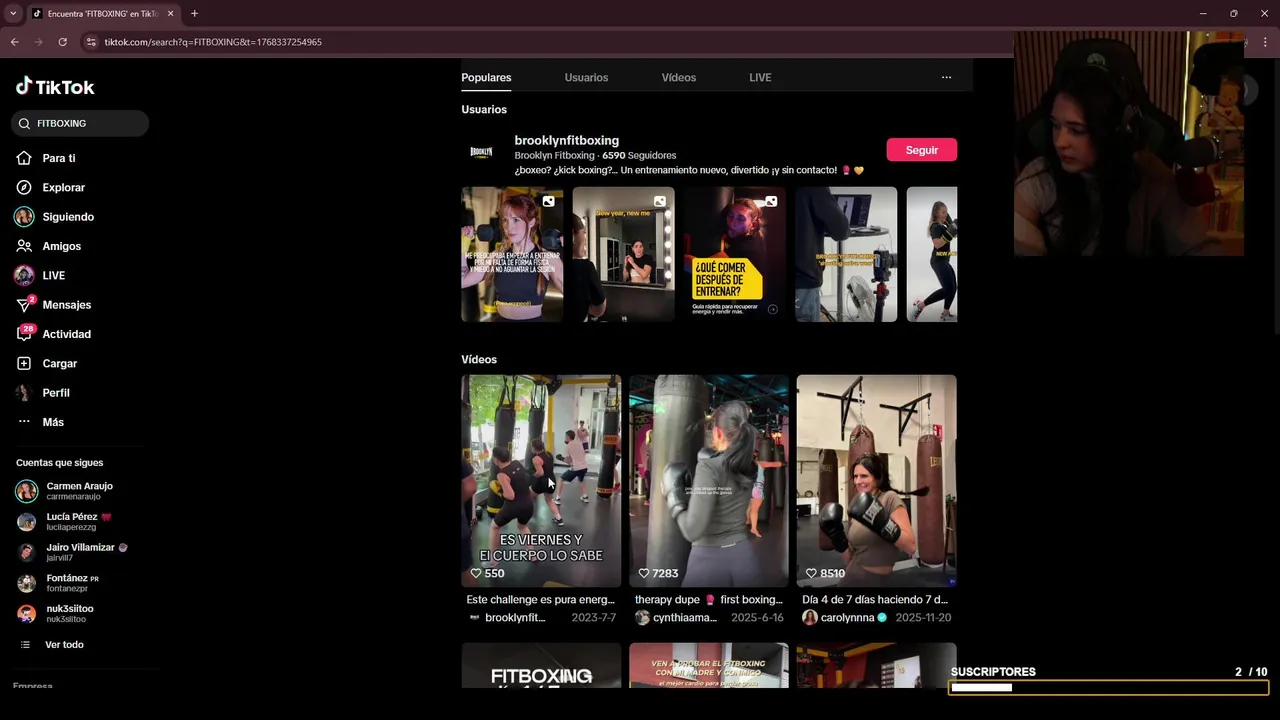This screenshot has width=1280, height=720.
Task: Open the Para ti home icon
Action: pyautogui.click(x=24, y=158)
